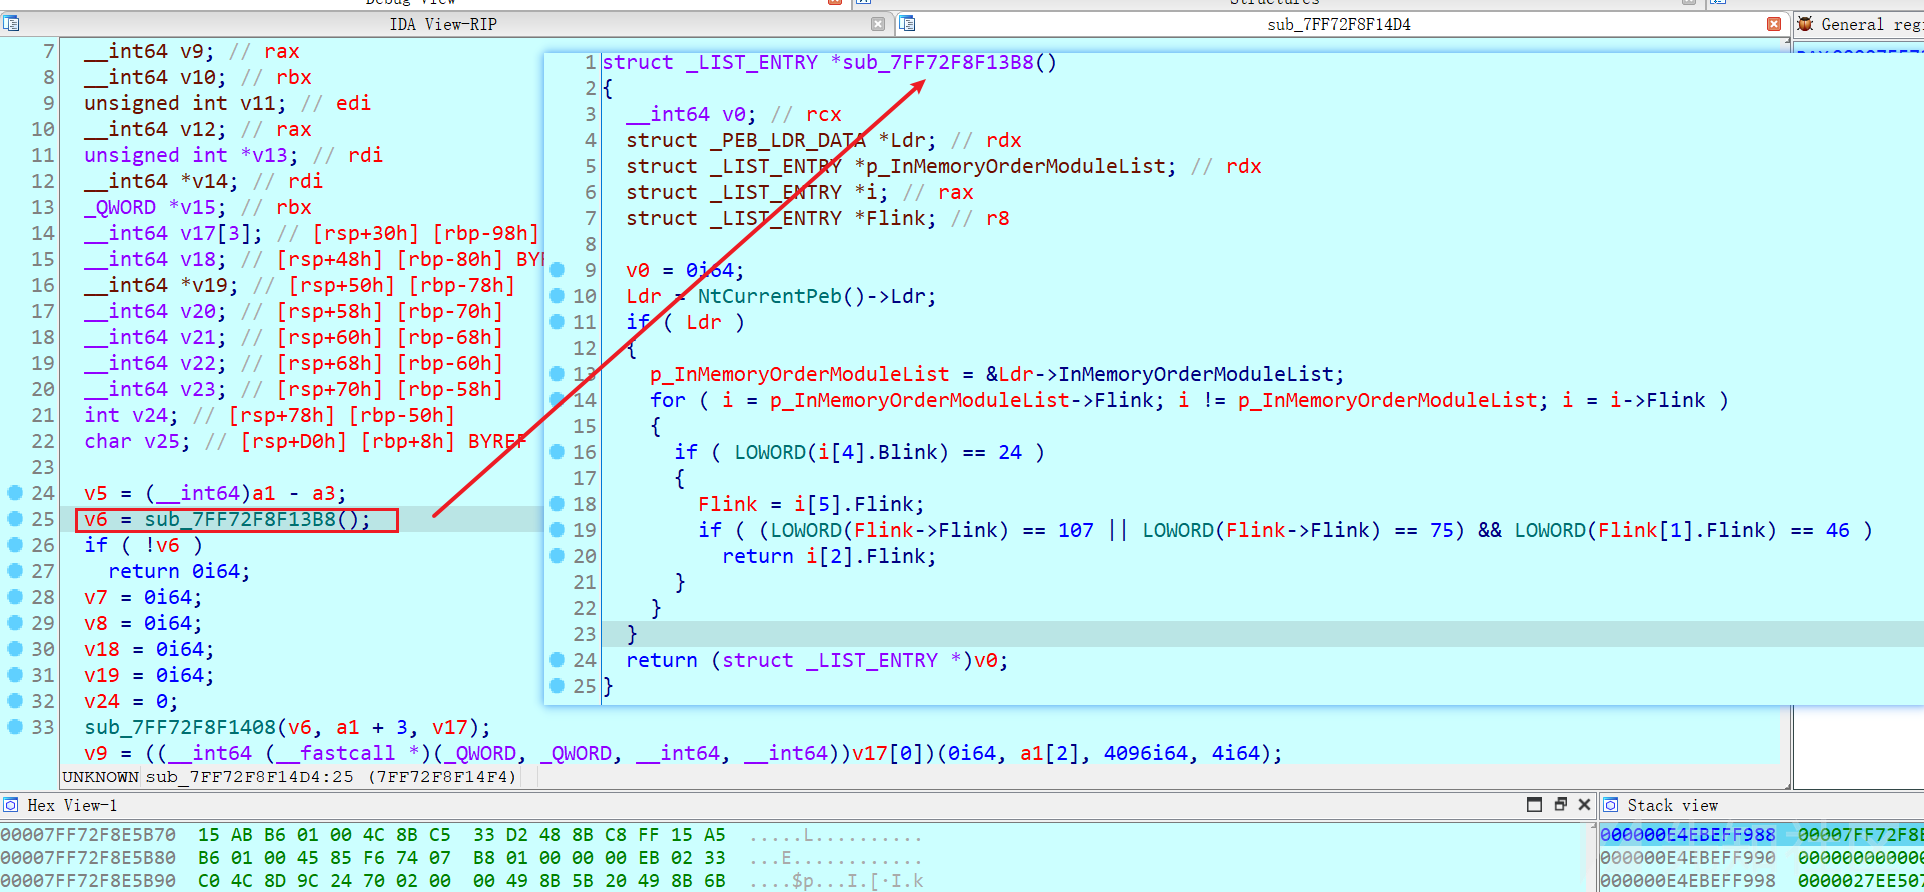Click the 'int v24;' declaration on line 21
The image size is (1924, 892).
[x=131, y=415]
